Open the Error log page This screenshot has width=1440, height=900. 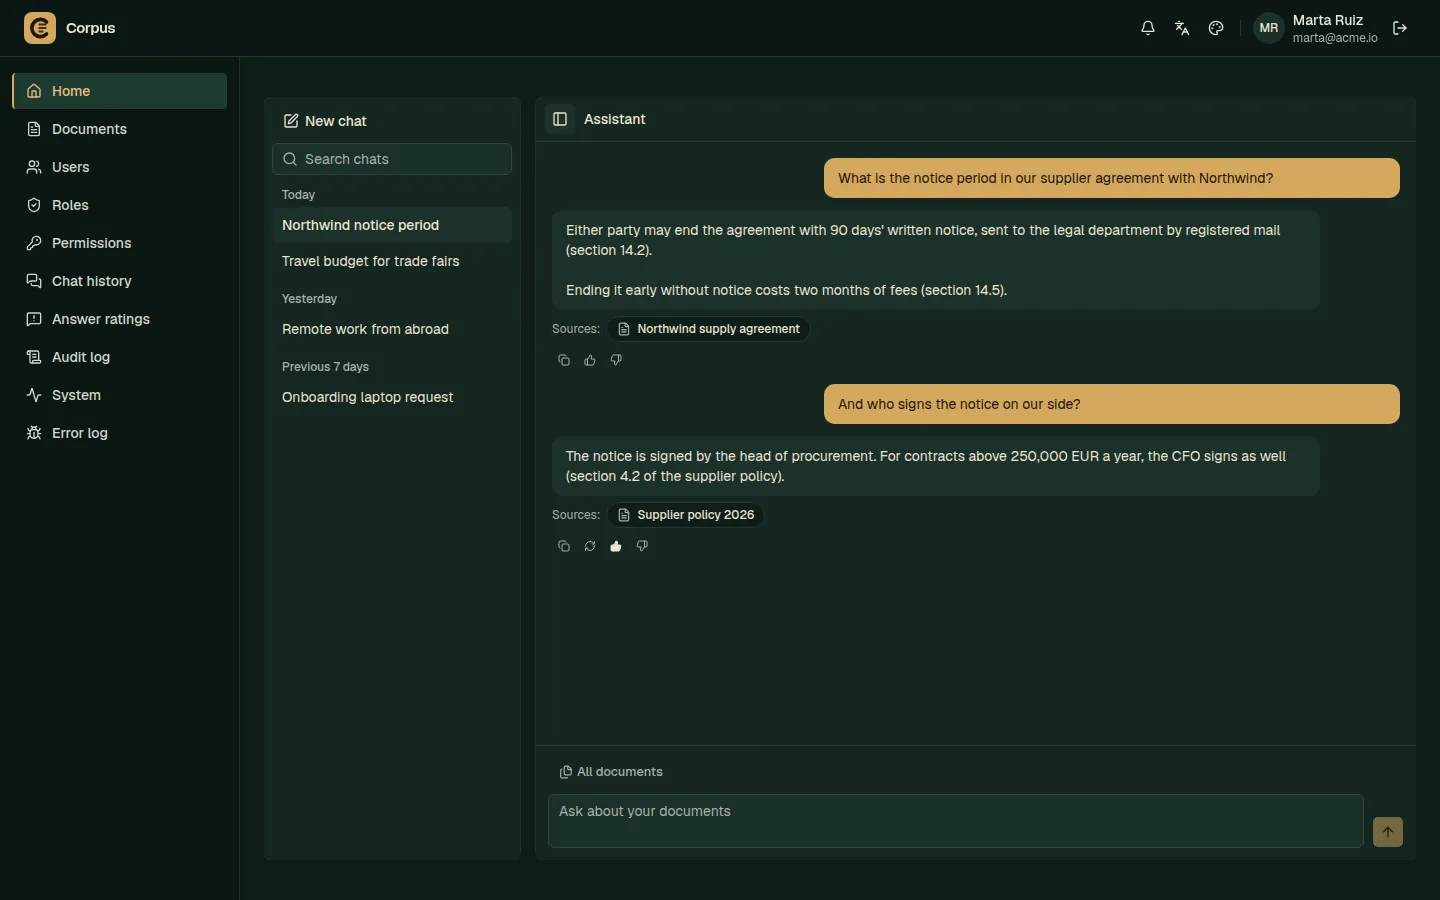click(119, 433)
